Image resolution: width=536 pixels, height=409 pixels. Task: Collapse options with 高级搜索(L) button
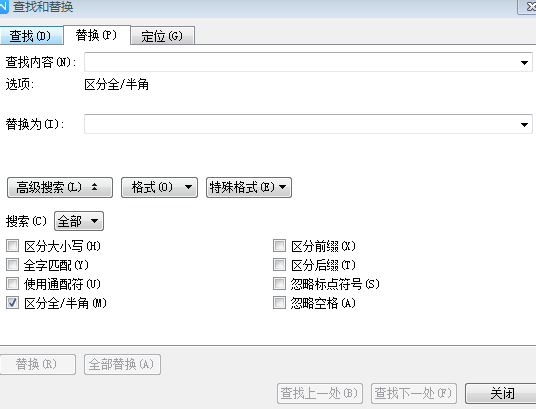click(60, 187)
